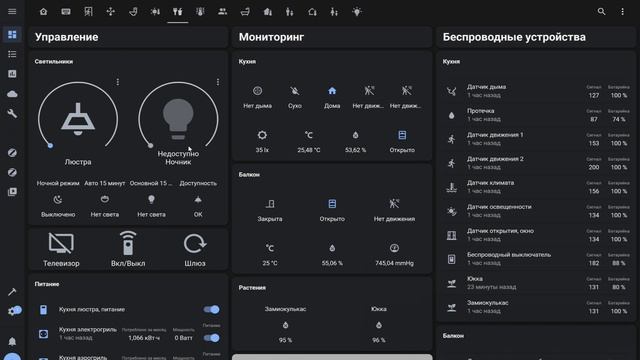This screenshot has height=360, width=640.
Task: Open developer tools hammer icon
Action: pyautogui.click(x=12, y=291)
